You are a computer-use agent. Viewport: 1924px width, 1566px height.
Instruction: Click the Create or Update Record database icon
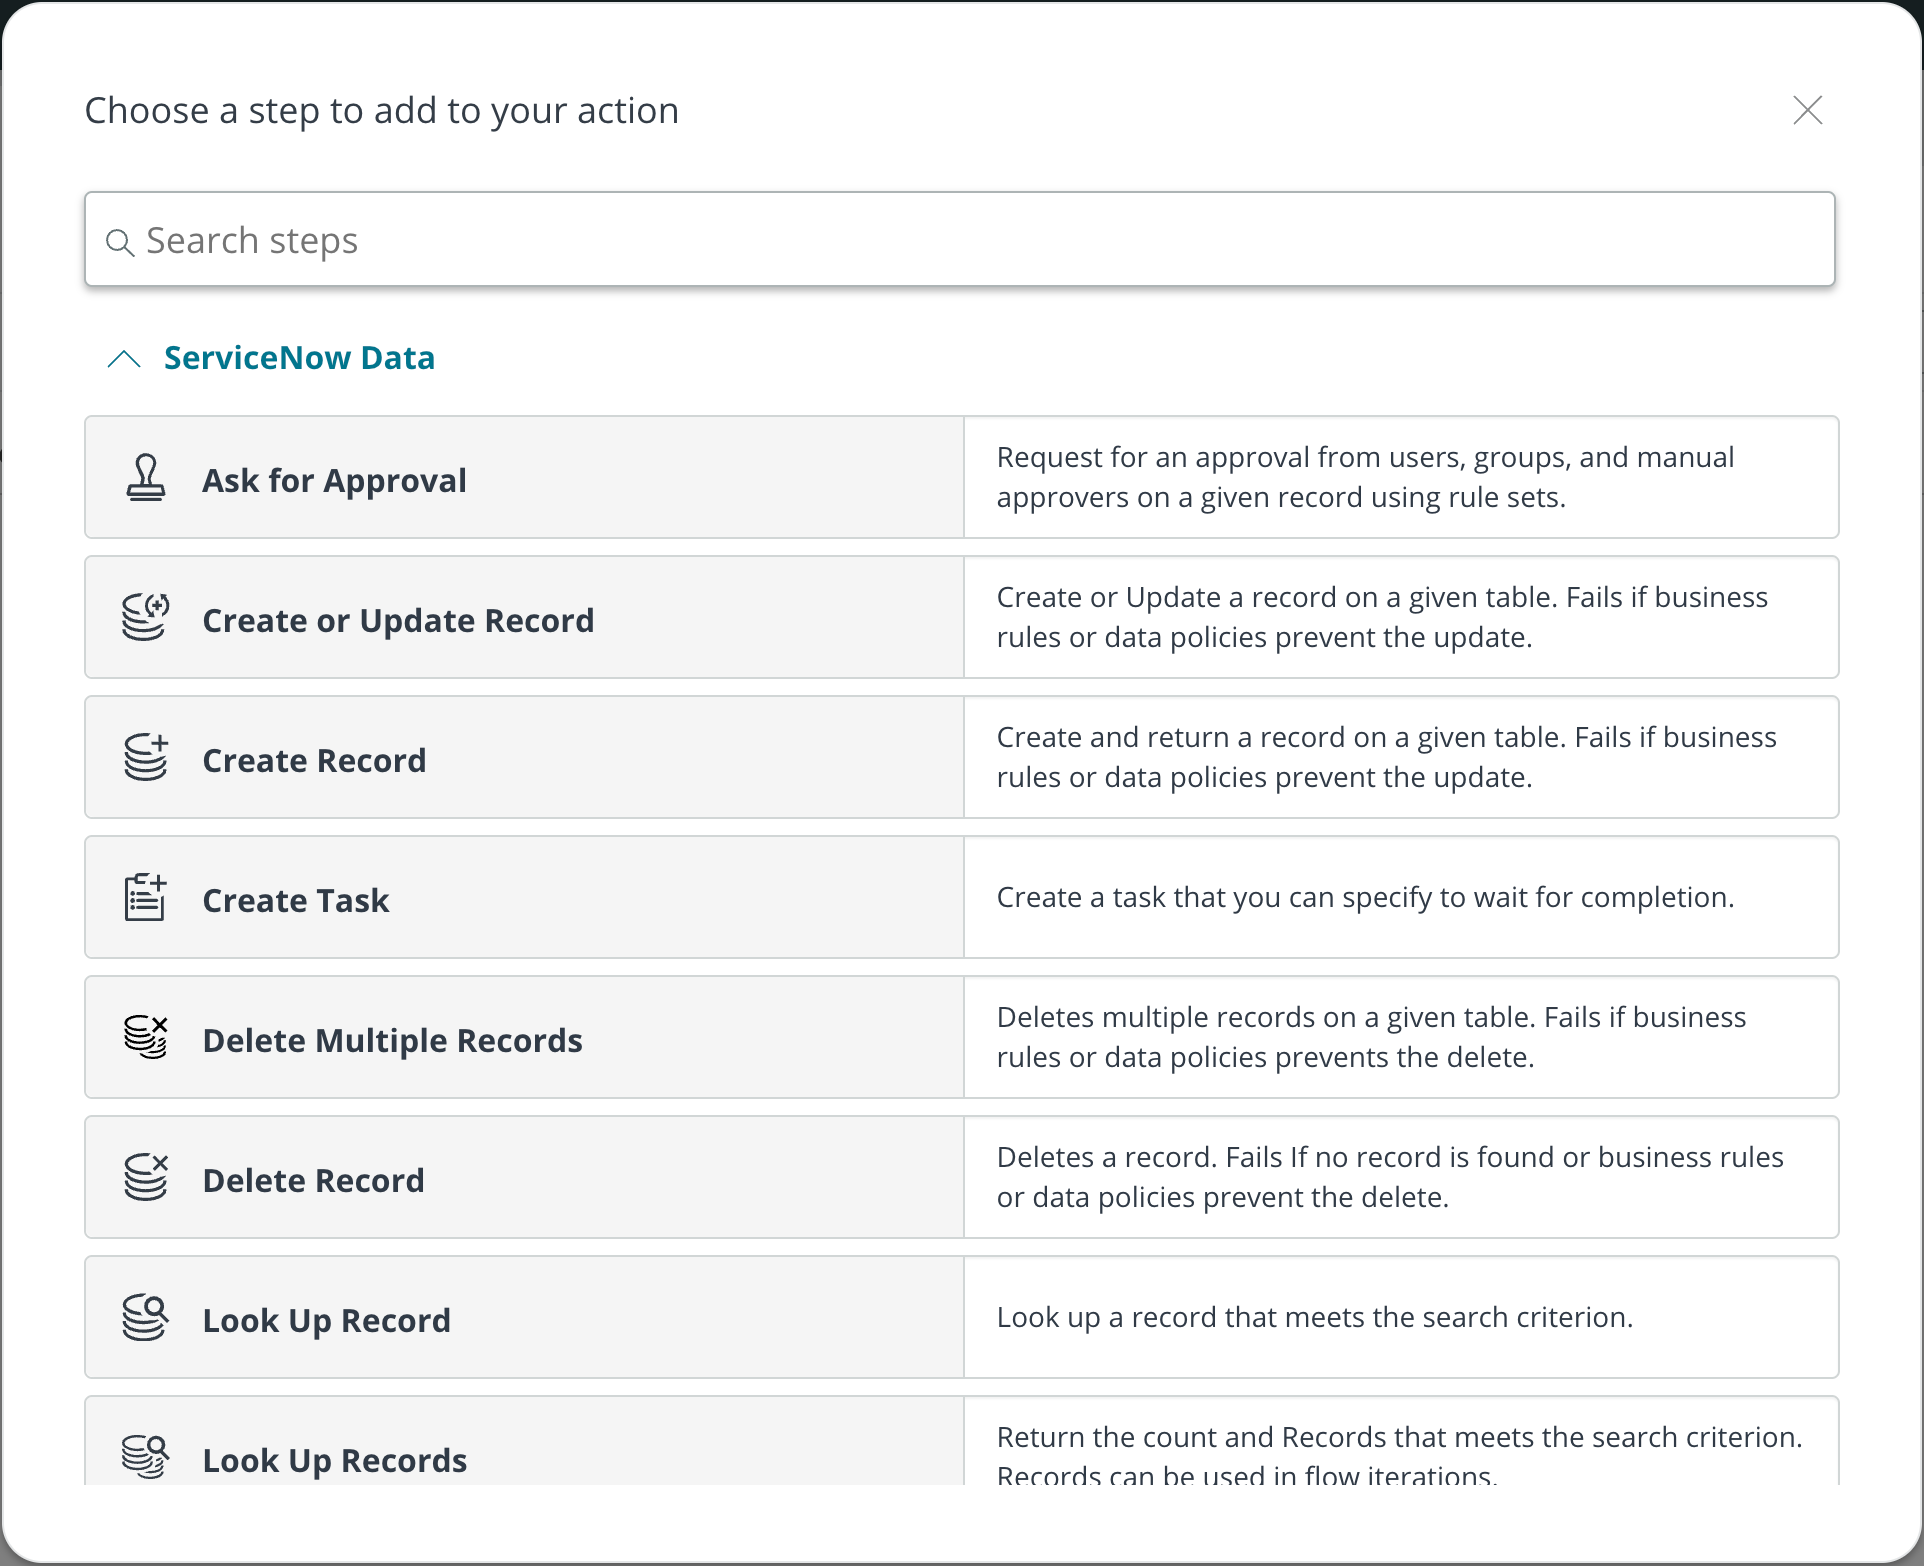pos(145,618)
